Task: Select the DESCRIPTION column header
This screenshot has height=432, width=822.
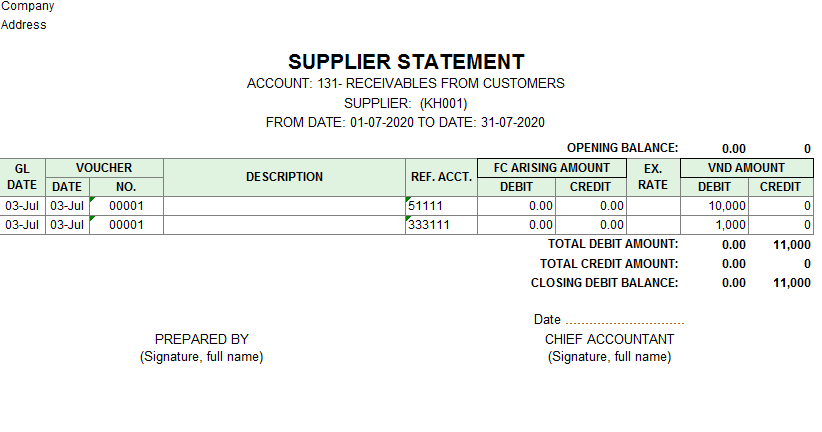Action: (284, 177)
